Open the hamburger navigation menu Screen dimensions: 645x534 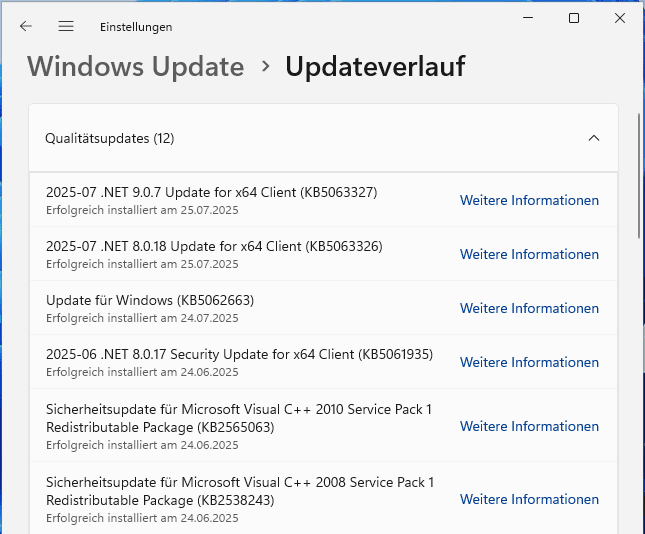[x=66, y=27]
